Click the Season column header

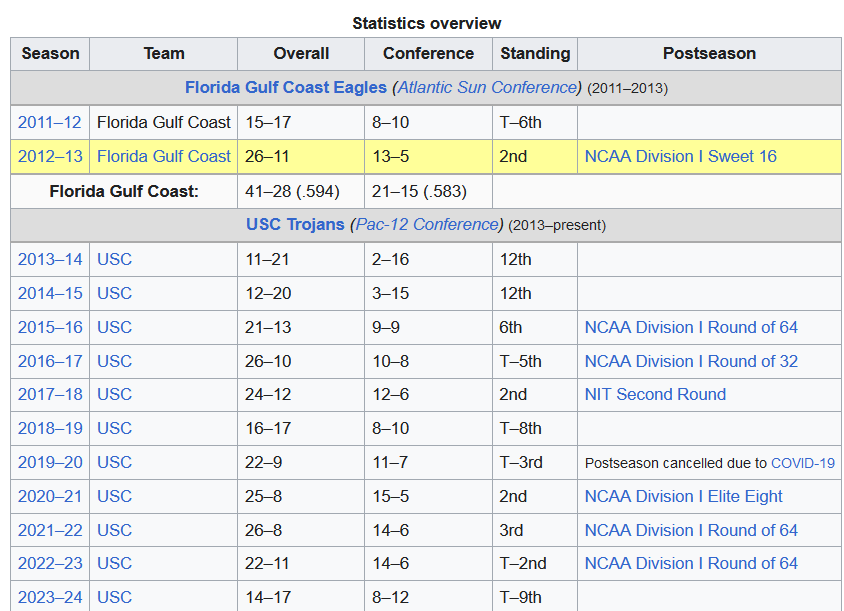[x=50, y=53]
